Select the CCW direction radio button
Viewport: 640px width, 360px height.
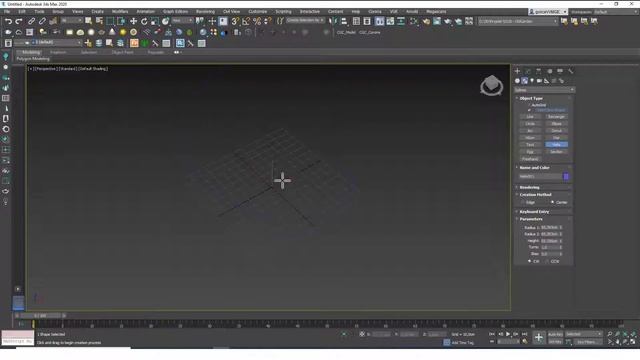tap(547, 261)
